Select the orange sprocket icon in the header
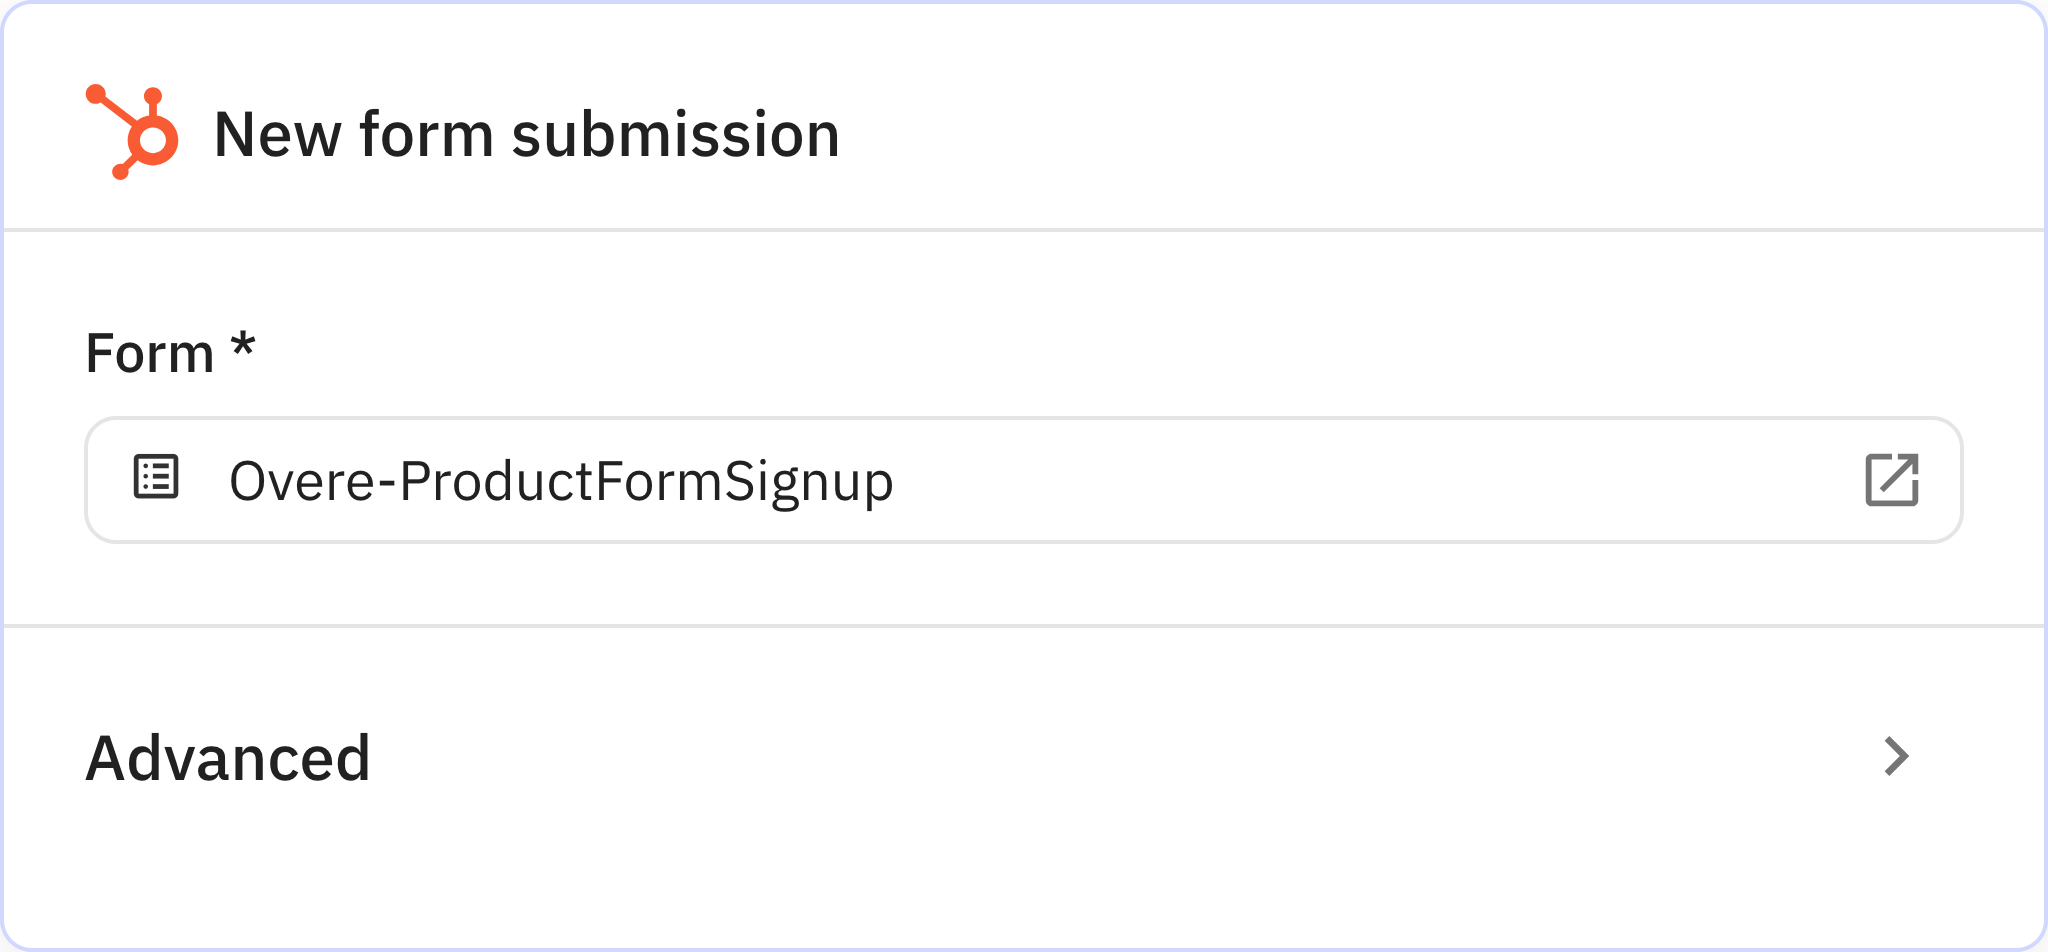 pos(131,131)
